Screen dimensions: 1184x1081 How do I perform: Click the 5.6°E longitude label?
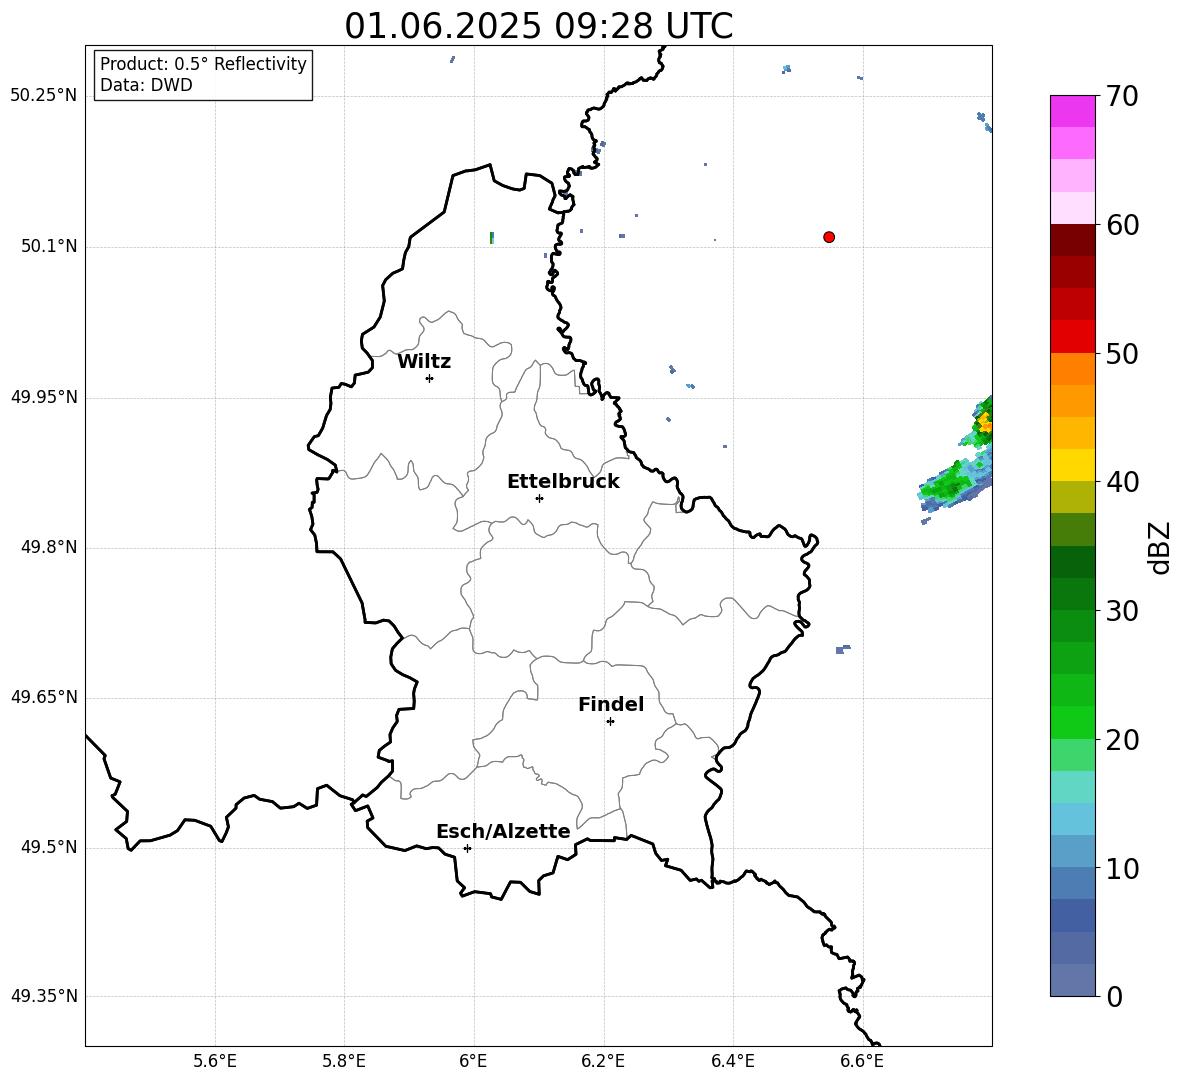(215, 1061)
